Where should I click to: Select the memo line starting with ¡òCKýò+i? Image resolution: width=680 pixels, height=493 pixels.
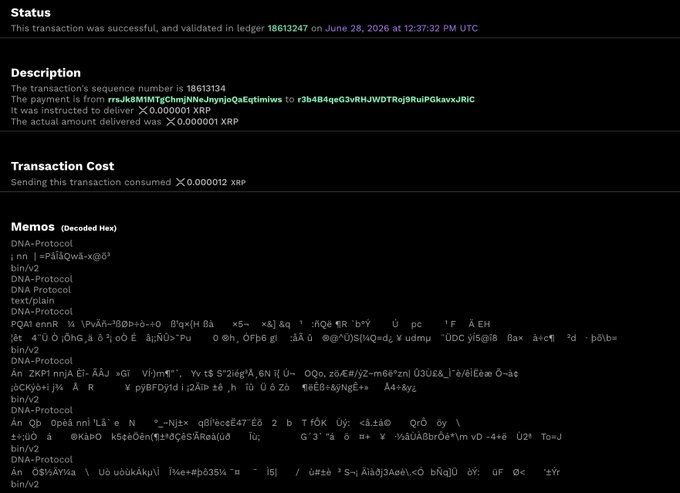(x=213, y=388)
